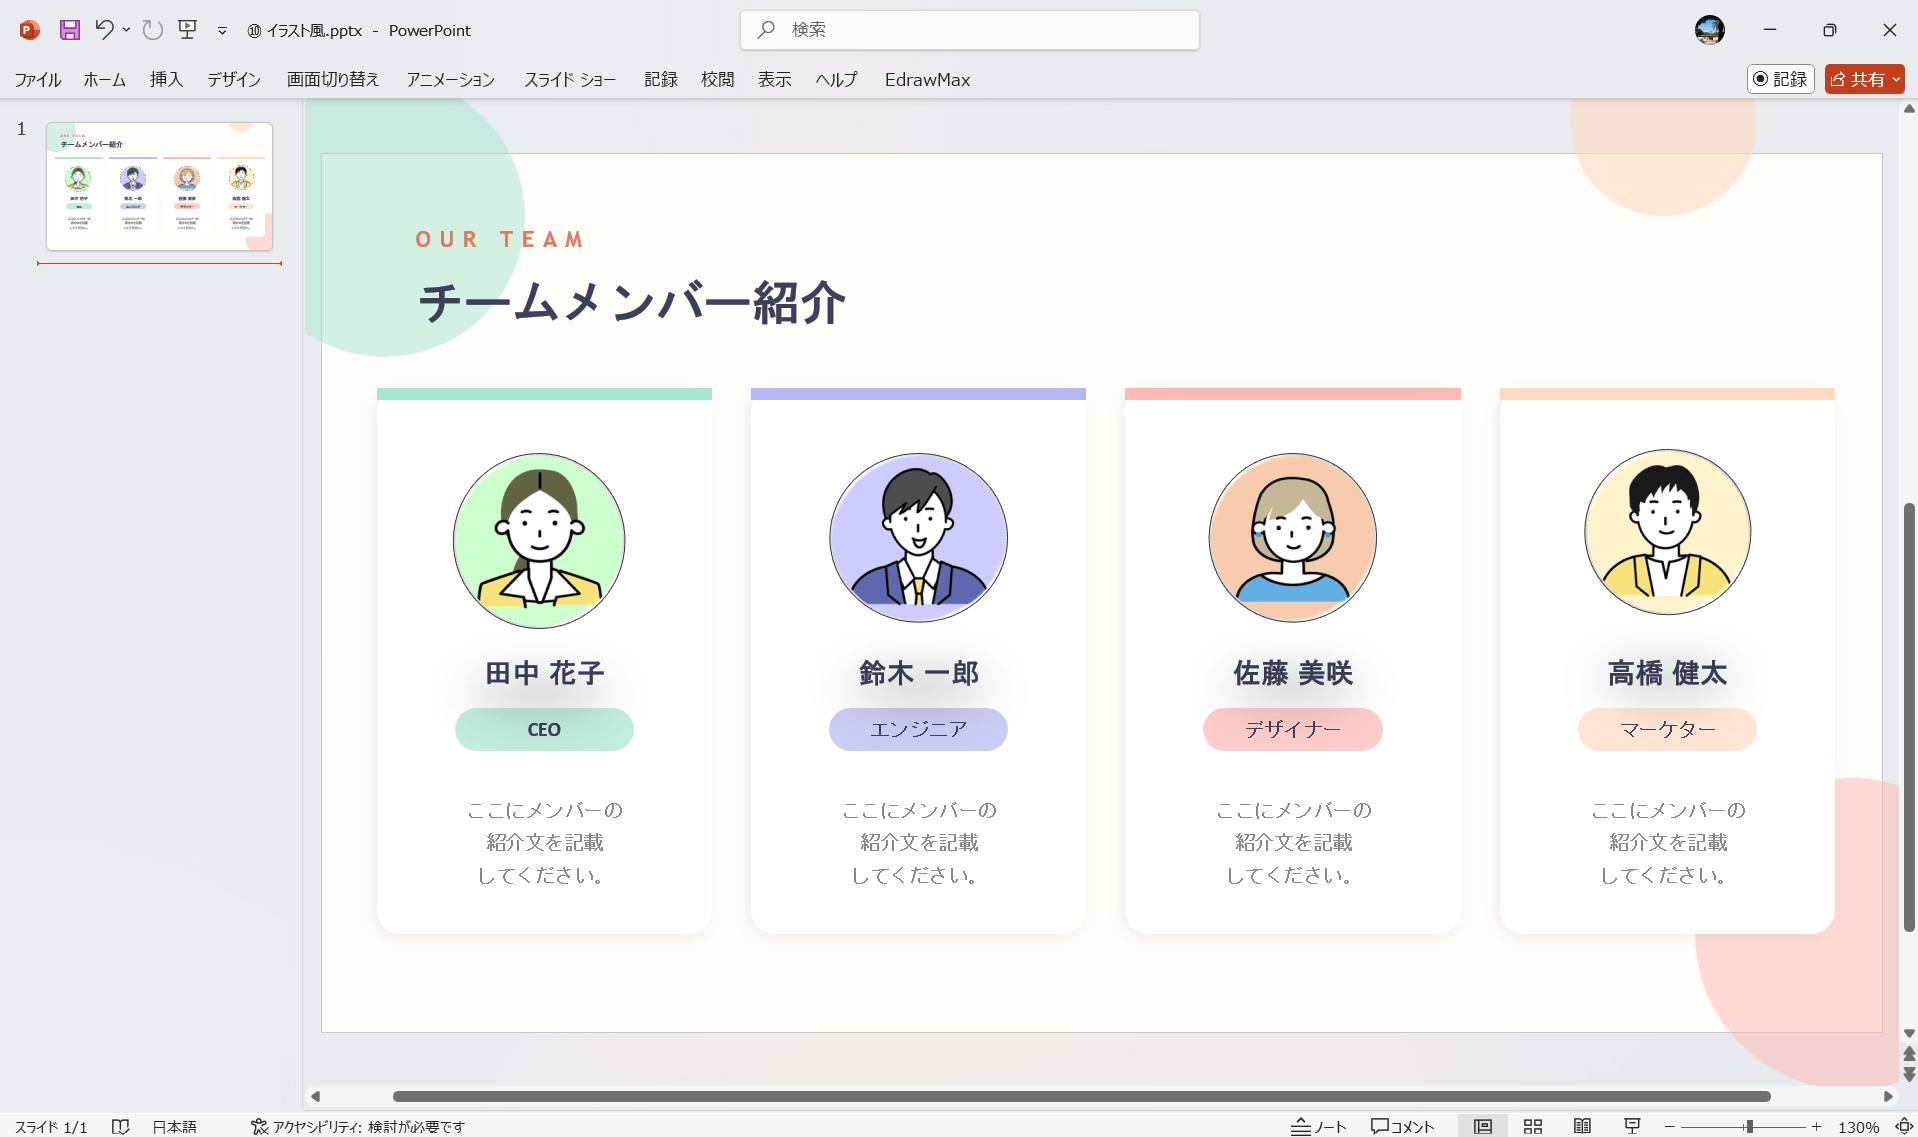Viewport: 1918px width, 1137px height.
Task: Start slideshow from the status bar icon
Action: tap(1631, 1126)
